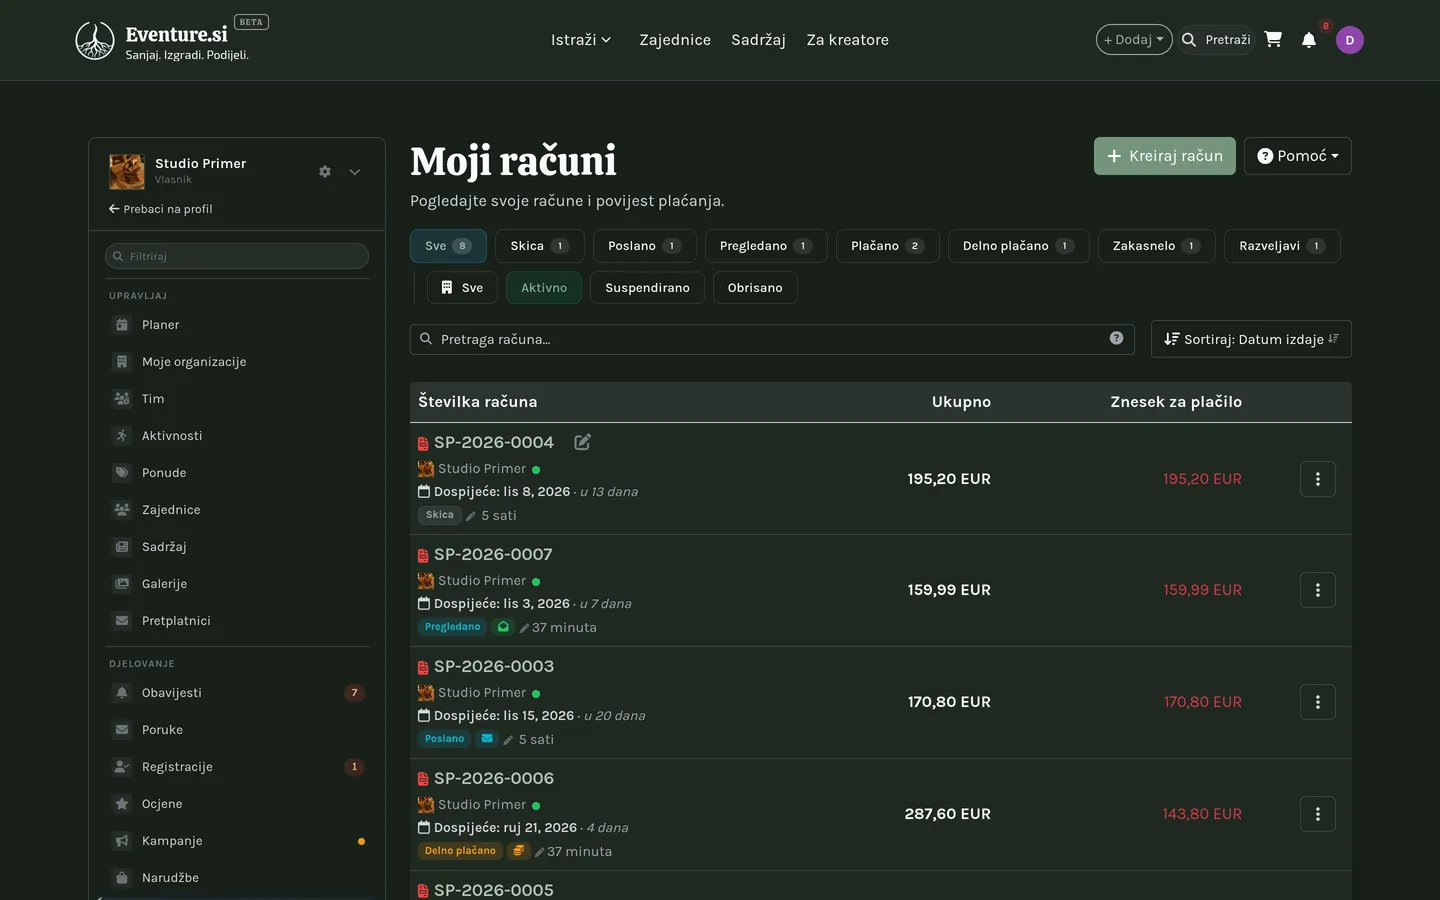Click the coins icon under SP-2026-0006

[518, 851]
